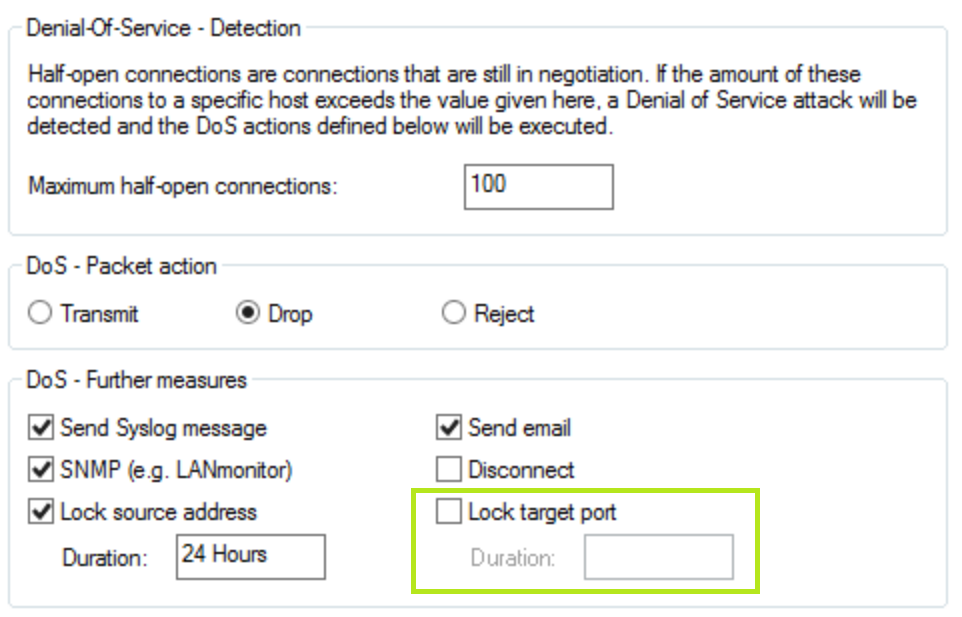Uncheck the Send email option

tap(449, 428)
